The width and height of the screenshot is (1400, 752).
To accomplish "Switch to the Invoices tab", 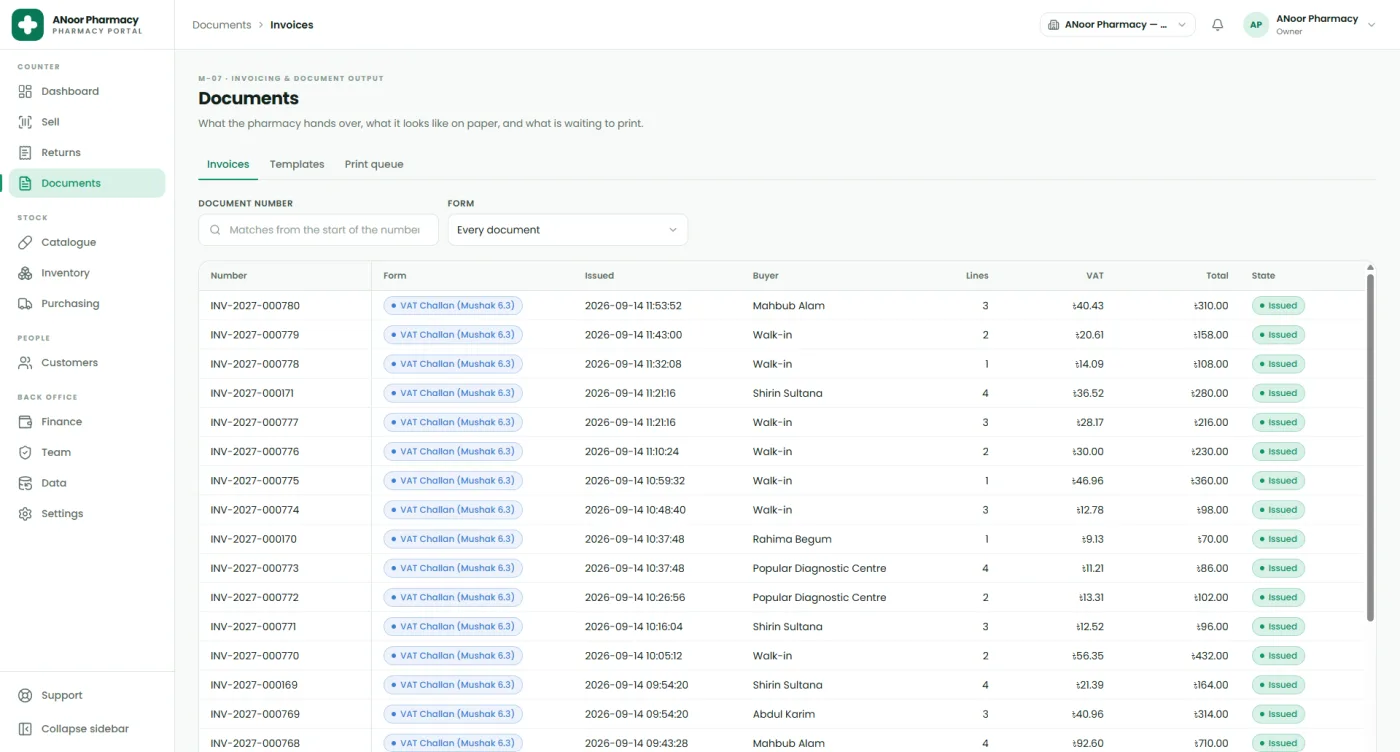I will coord(228,164).
